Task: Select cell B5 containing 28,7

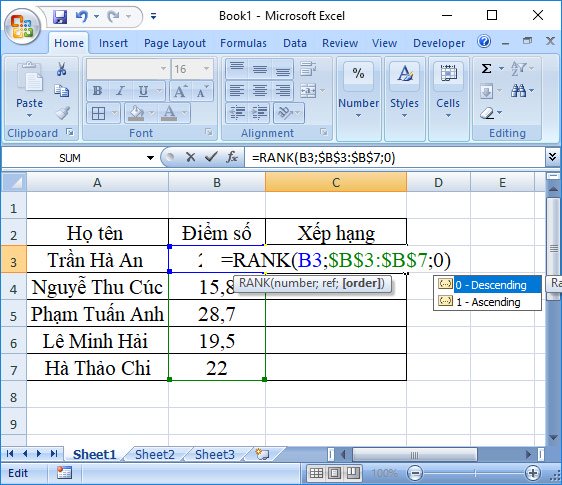Action: [x=217, y=313]
